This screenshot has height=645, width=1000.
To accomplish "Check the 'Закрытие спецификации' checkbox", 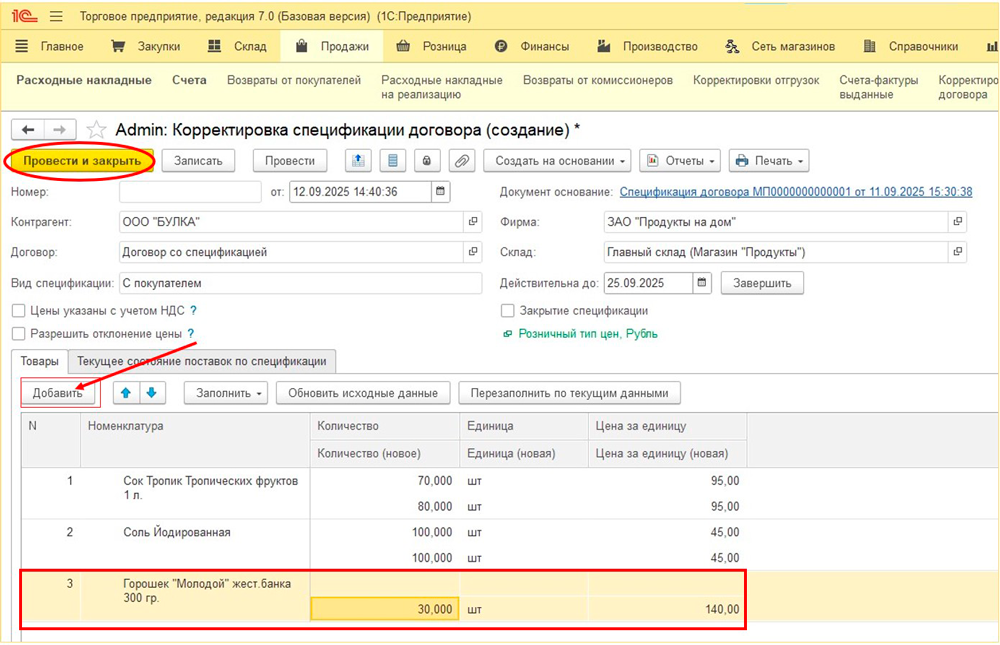I will click(x=508, y=311).
